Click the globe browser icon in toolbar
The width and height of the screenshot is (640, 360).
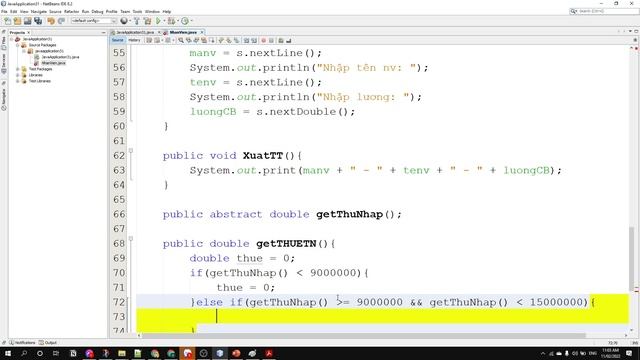tap(124, 21)
